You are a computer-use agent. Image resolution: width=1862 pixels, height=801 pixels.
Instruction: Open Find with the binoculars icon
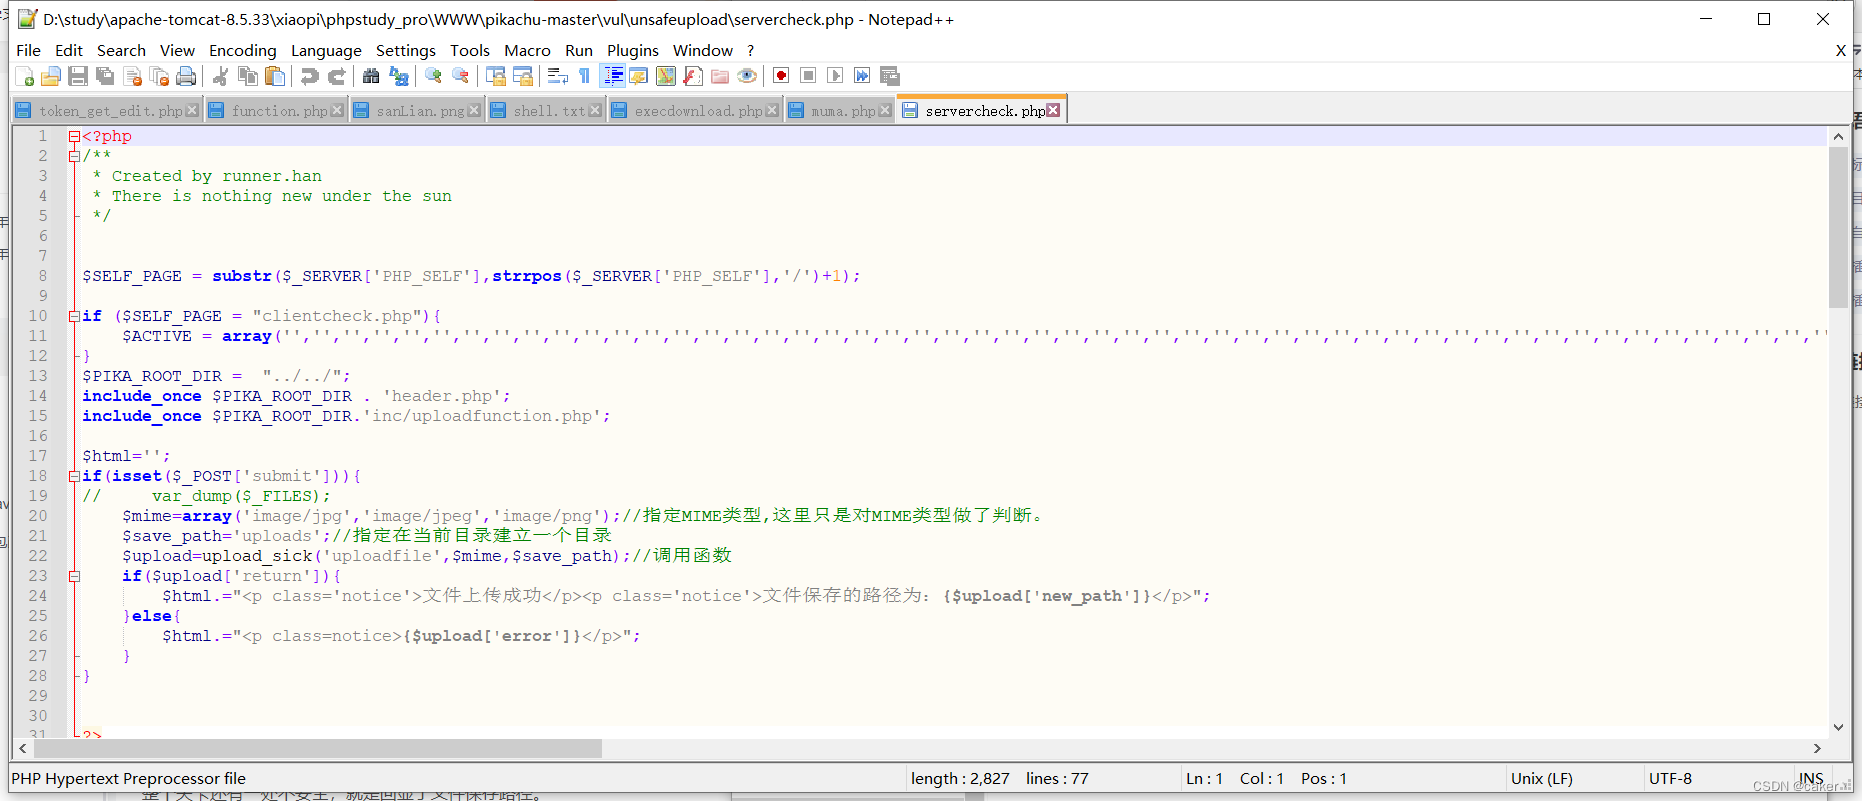coord(371,76)
